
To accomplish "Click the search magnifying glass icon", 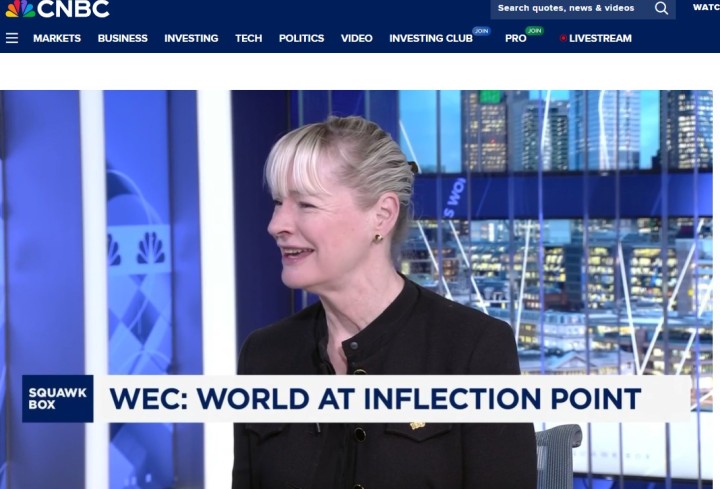I will coord(661,8).
